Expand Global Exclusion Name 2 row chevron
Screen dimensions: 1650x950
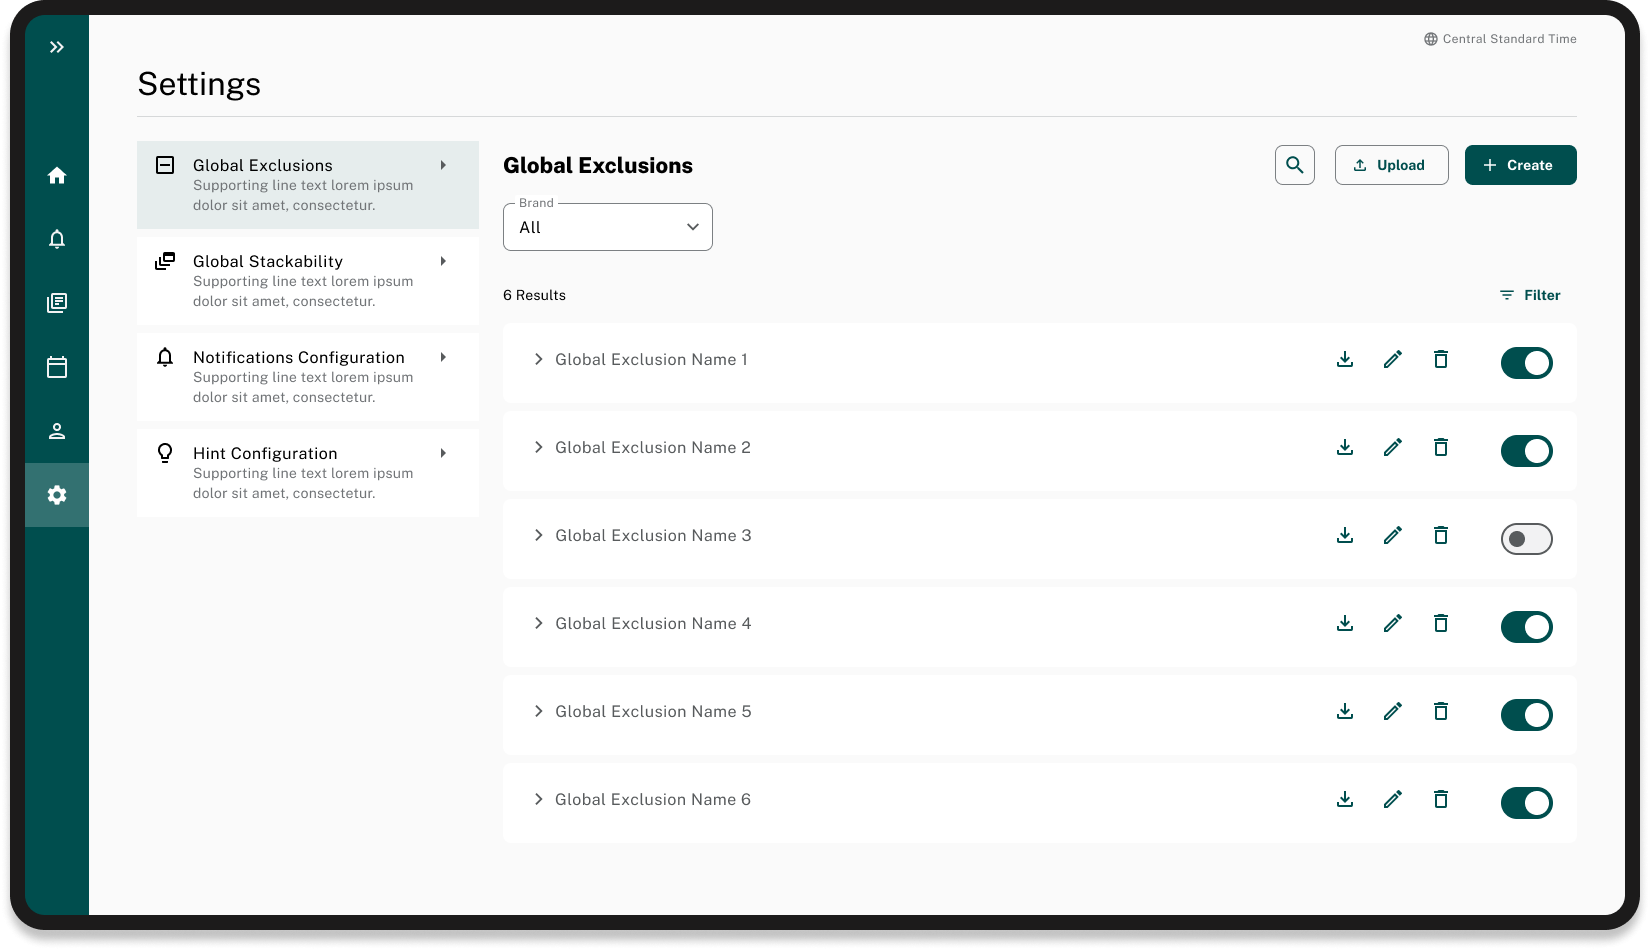point(538,447)
